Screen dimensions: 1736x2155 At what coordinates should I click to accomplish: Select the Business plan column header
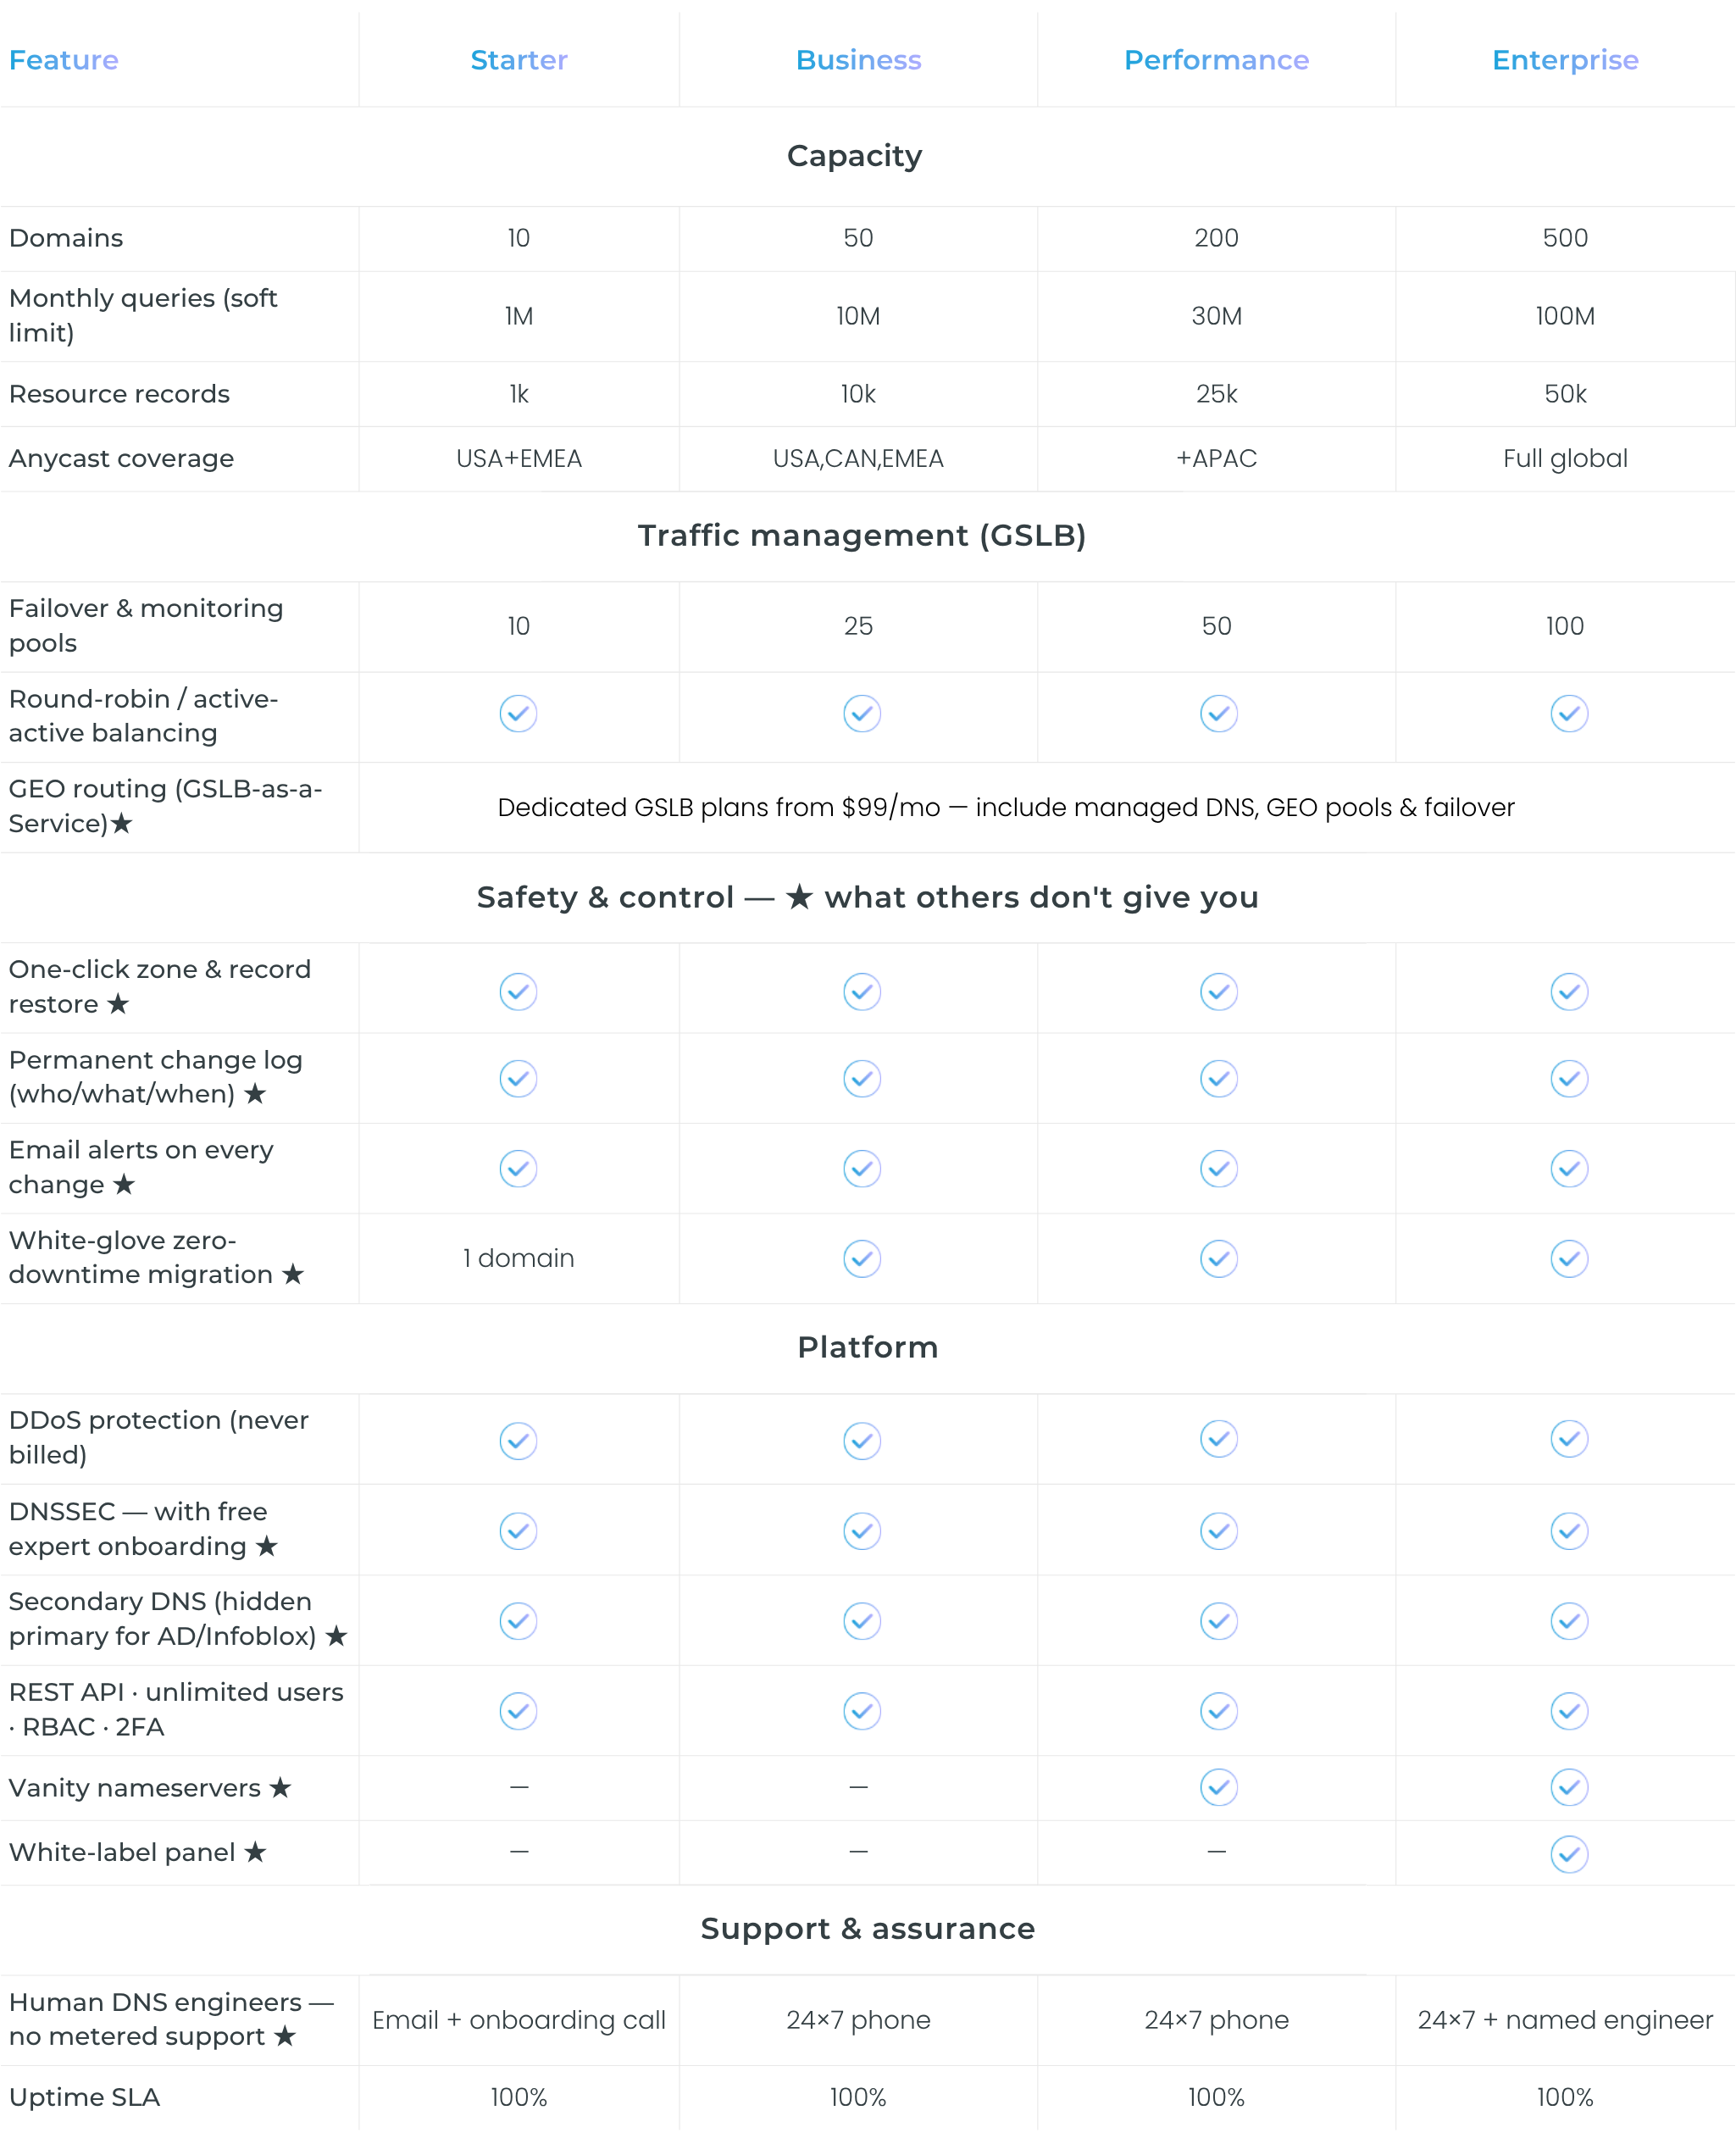click(x=858, y=60)
